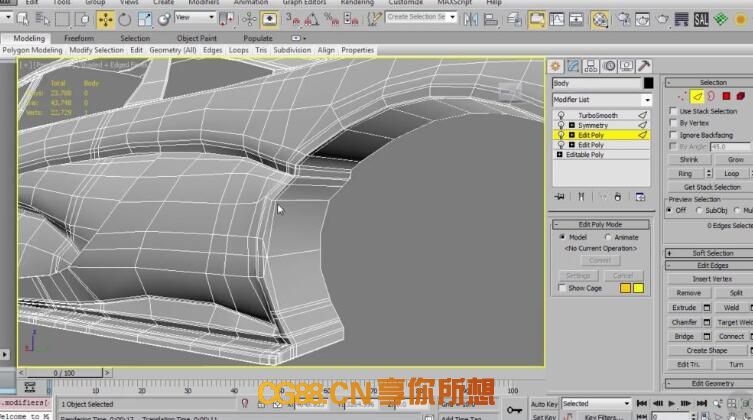This screenshot has height=420, width=753.
Task: Open the Geometry (All) ribbon panel
Action: (x=172, y=50)
